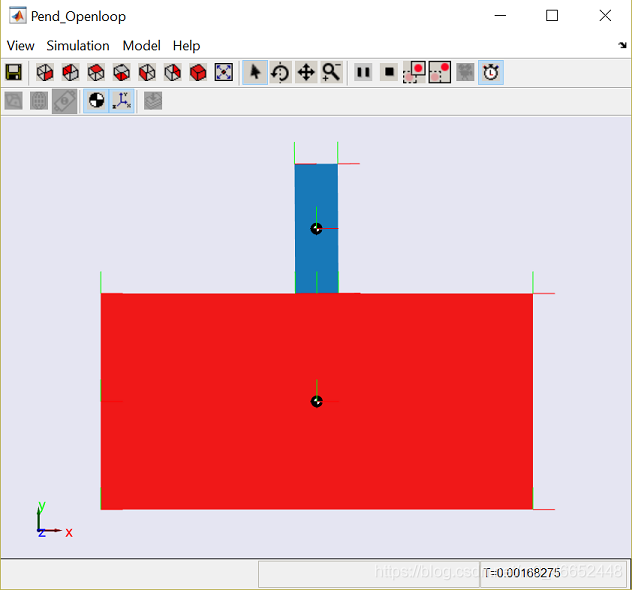
Task: Click the second red-dot trace icon before the camera
Action: click(440, 73)
